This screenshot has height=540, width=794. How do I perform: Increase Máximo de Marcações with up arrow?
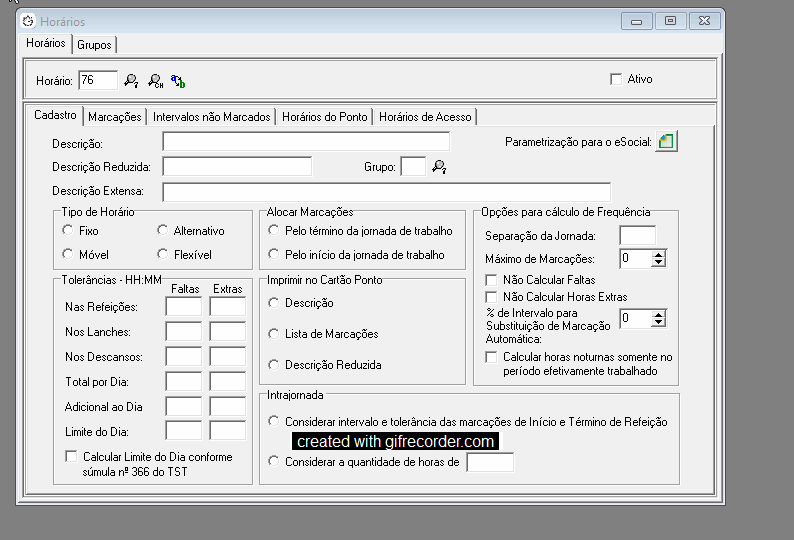pos(658,254)
